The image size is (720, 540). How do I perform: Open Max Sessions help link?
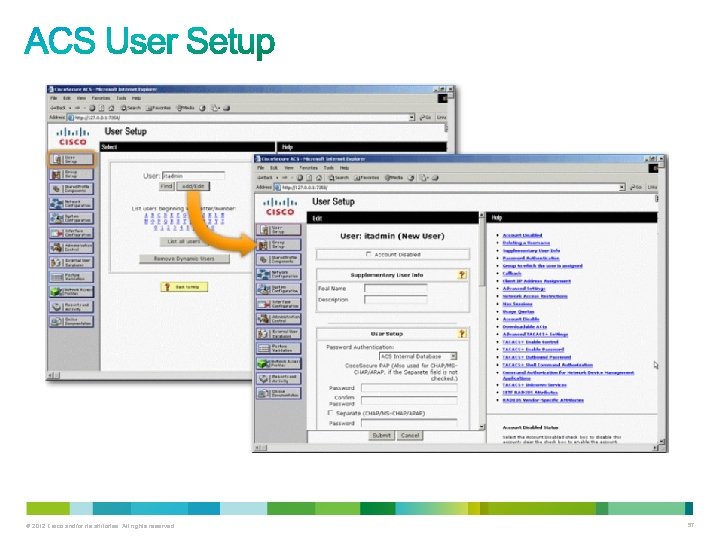517,304
